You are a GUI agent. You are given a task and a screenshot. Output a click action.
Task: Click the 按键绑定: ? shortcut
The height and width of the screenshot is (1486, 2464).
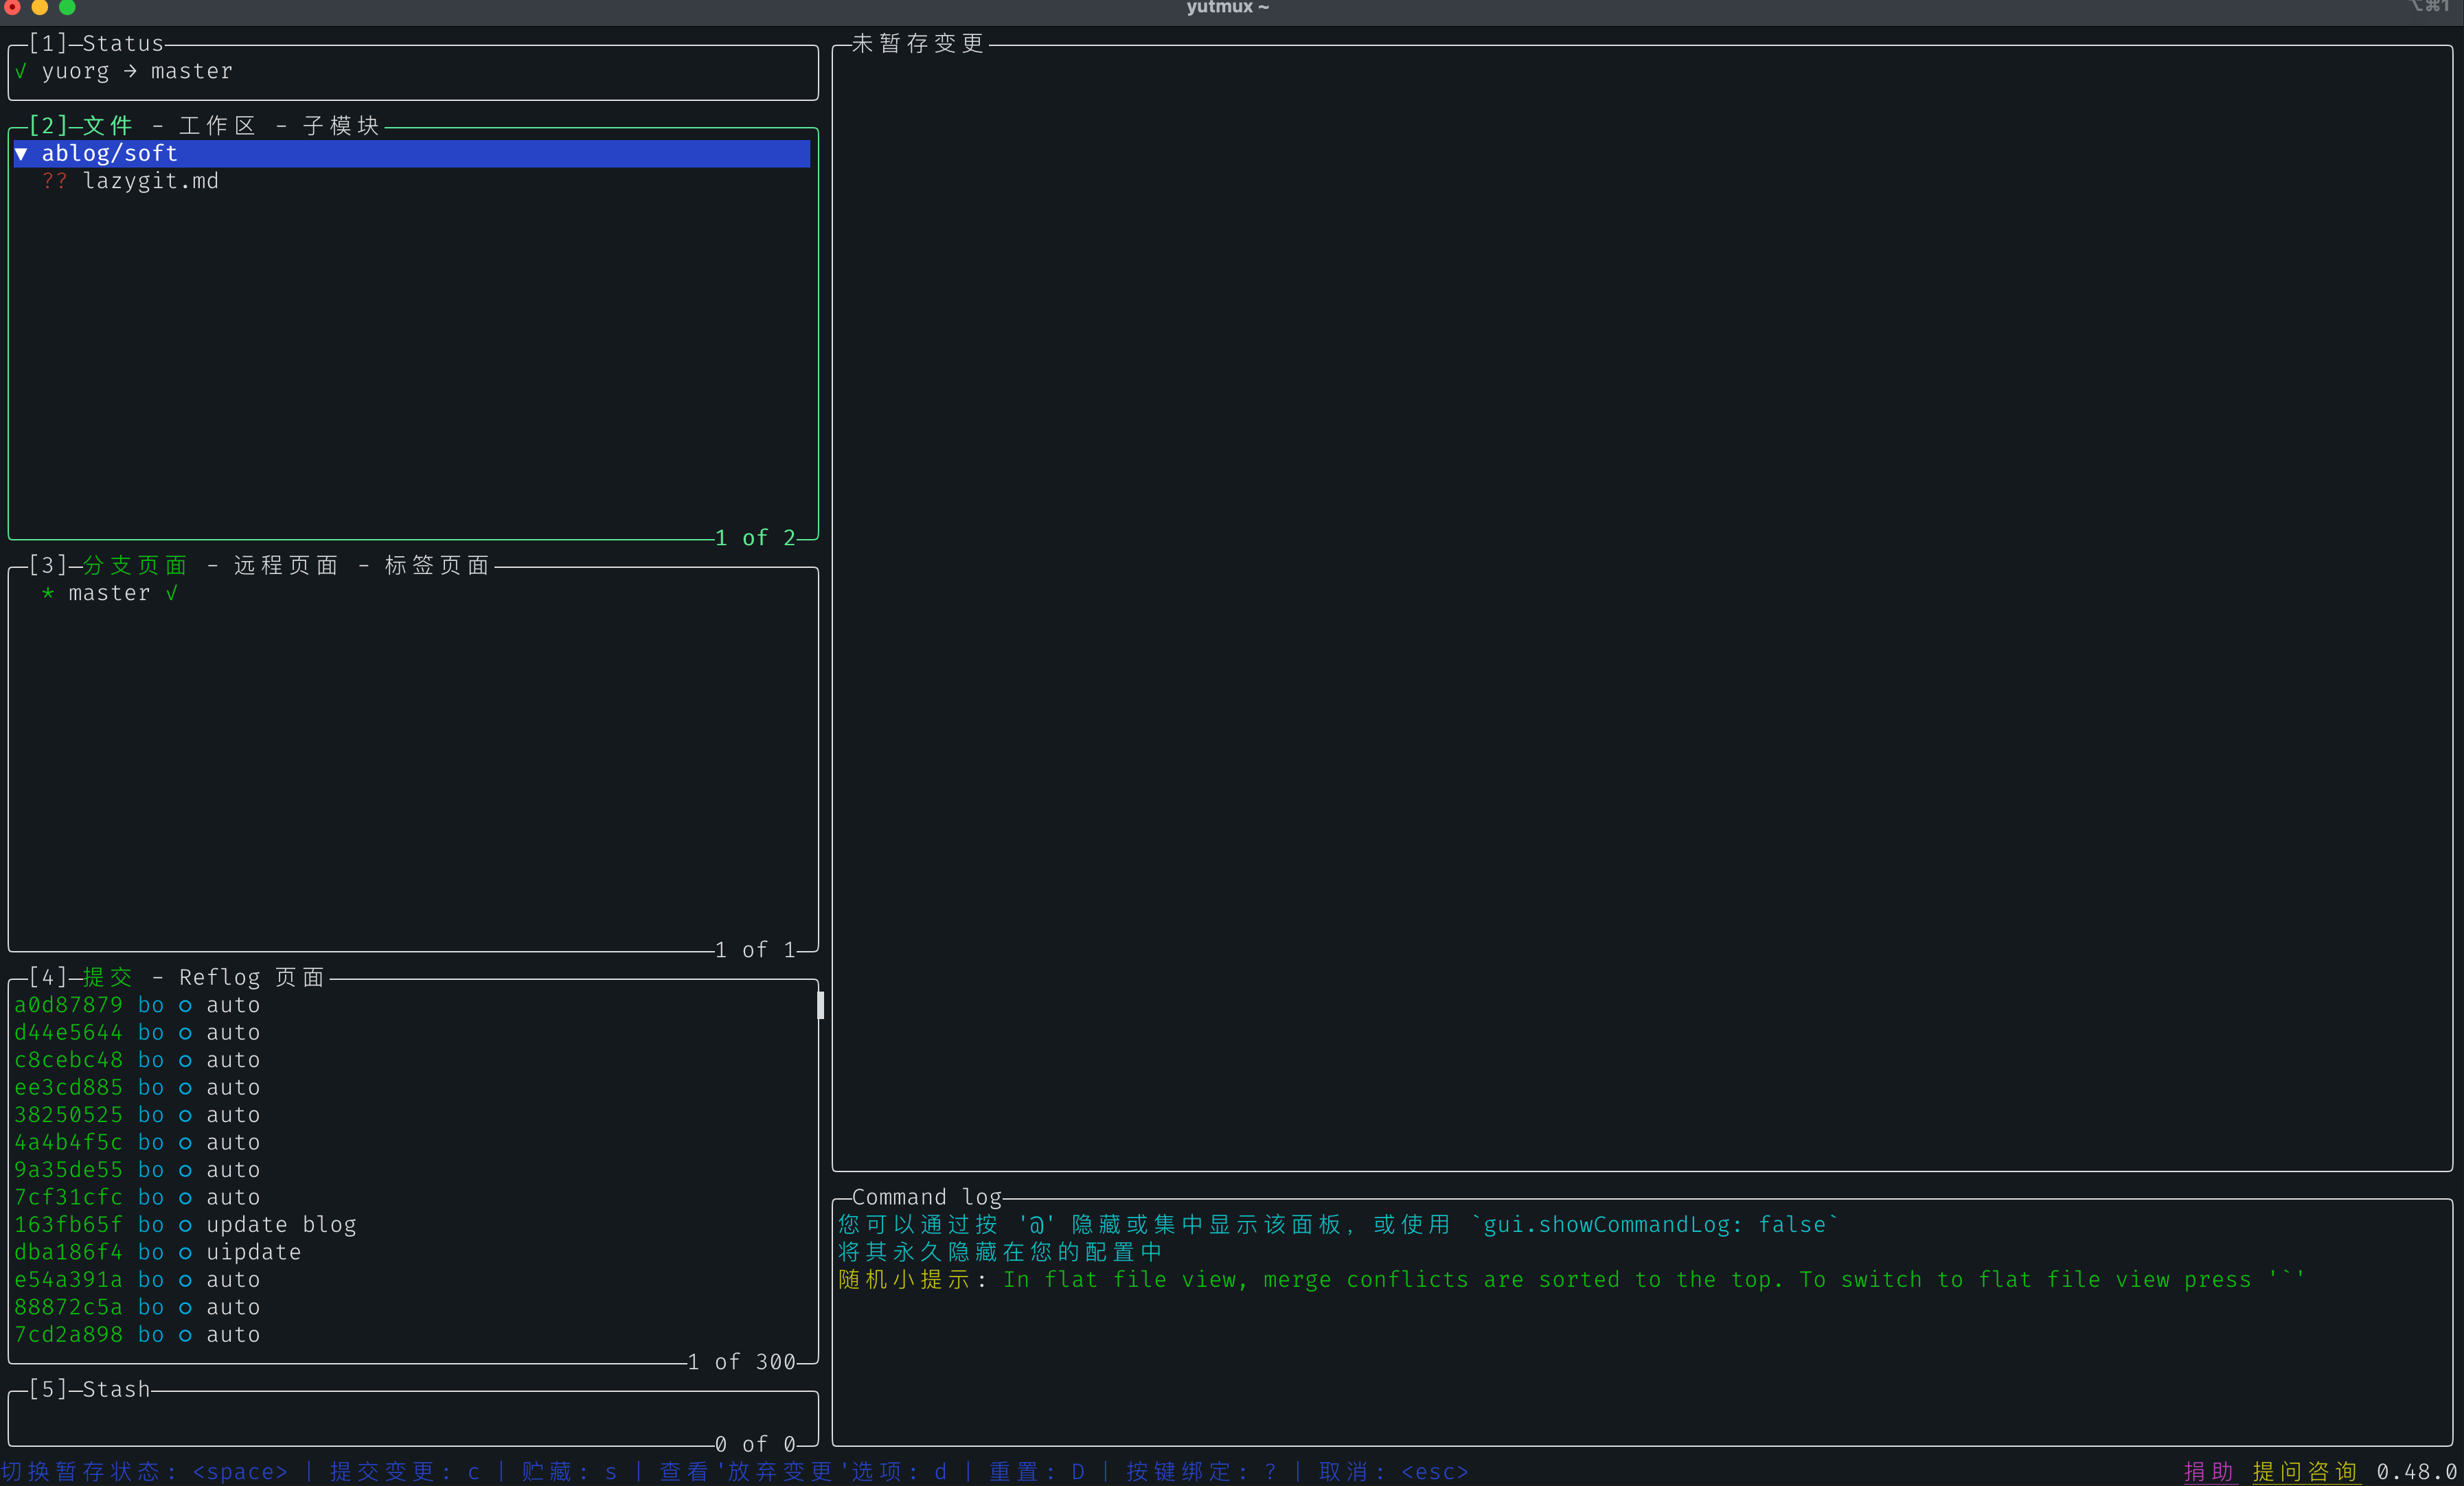coord(1202,1472)
